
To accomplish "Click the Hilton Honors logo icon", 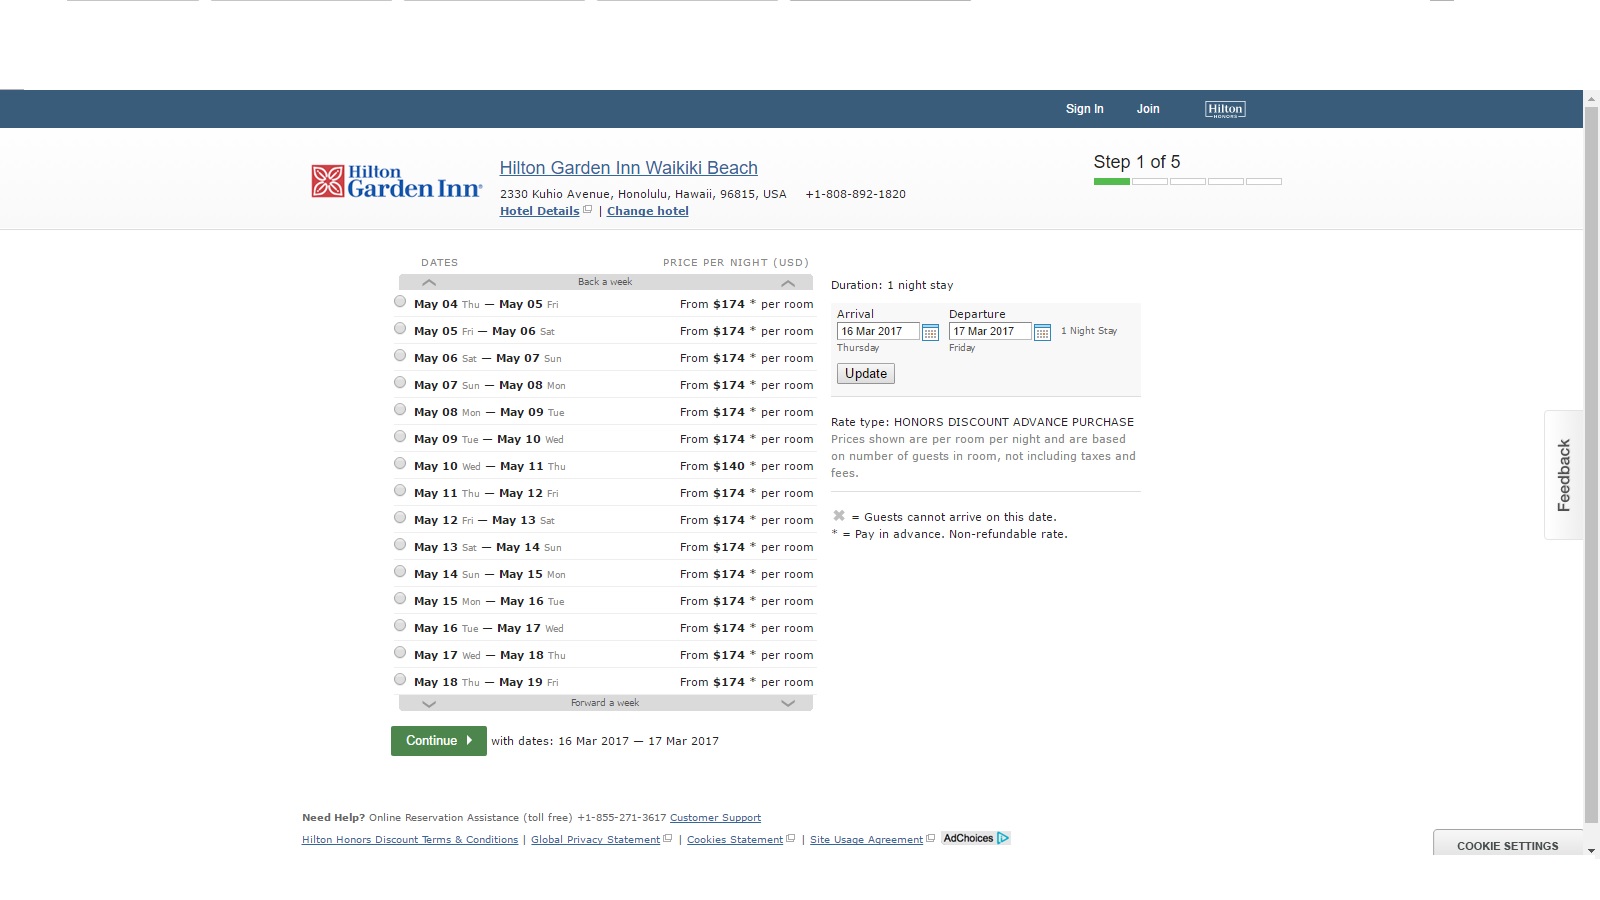I will [1225, 109].
